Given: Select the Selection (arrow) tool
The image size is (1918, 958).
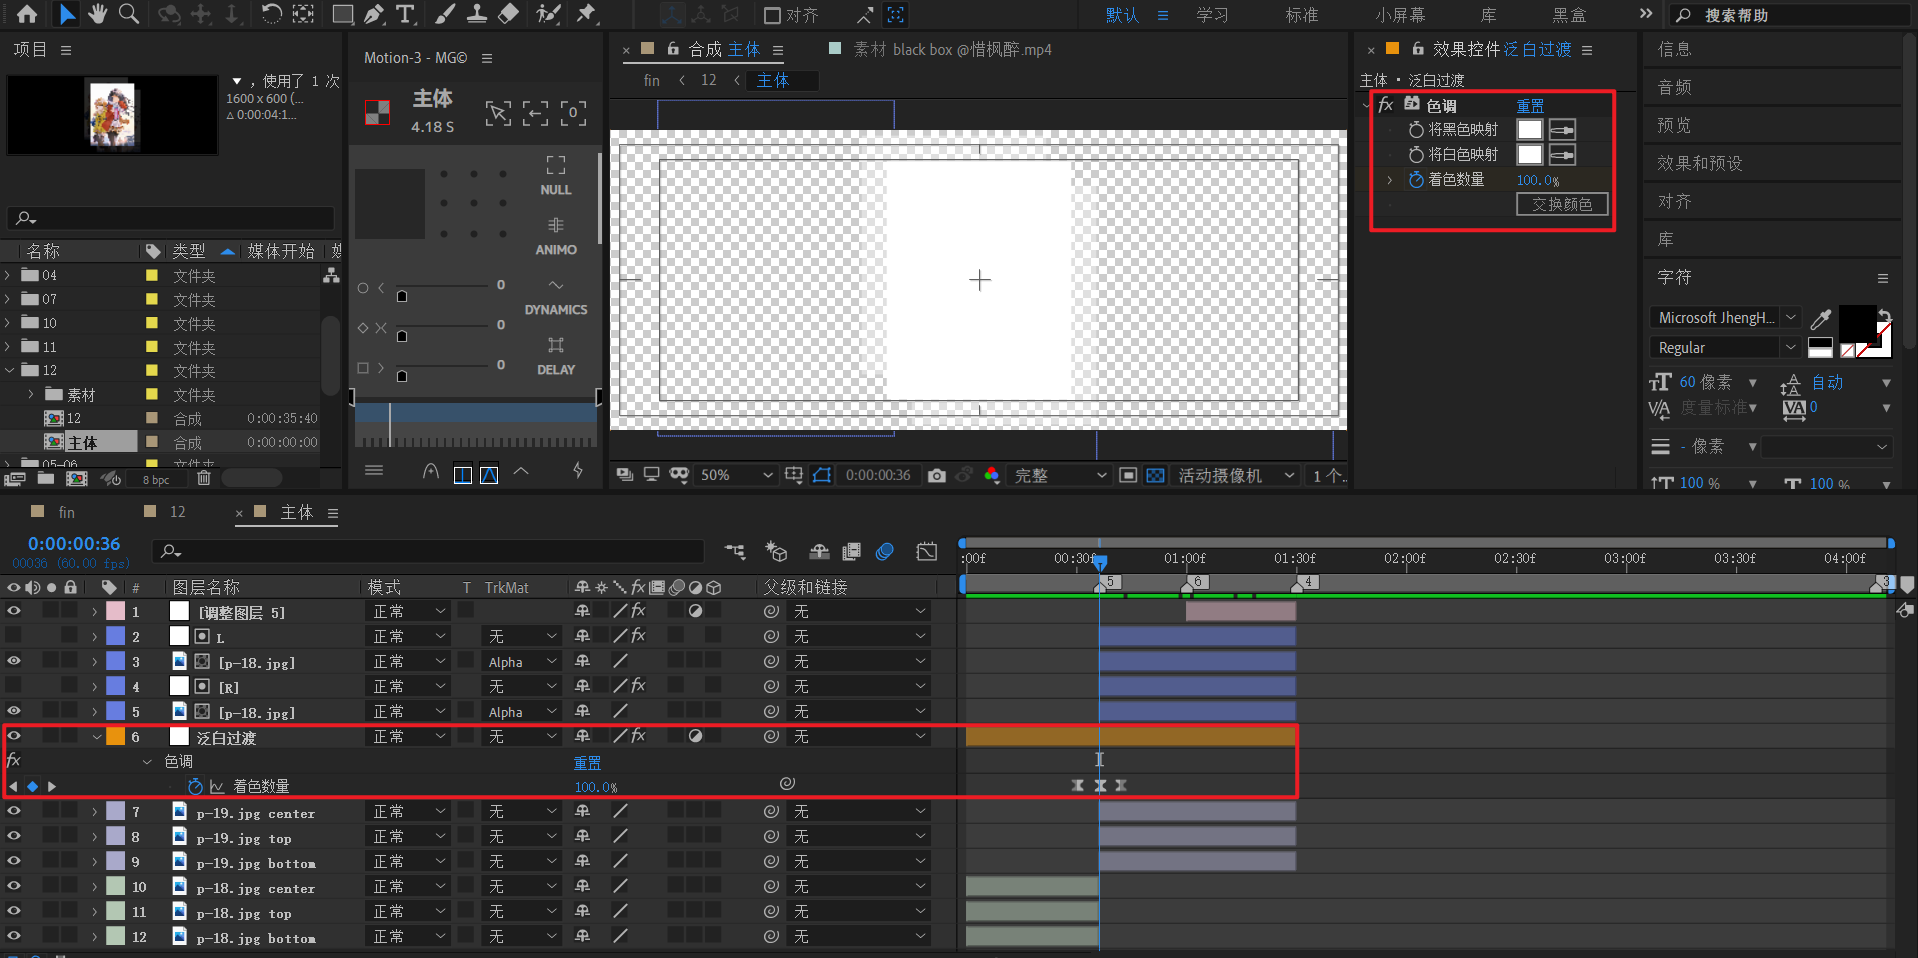Looking at the screenshot, I should (x=66, y=14).
